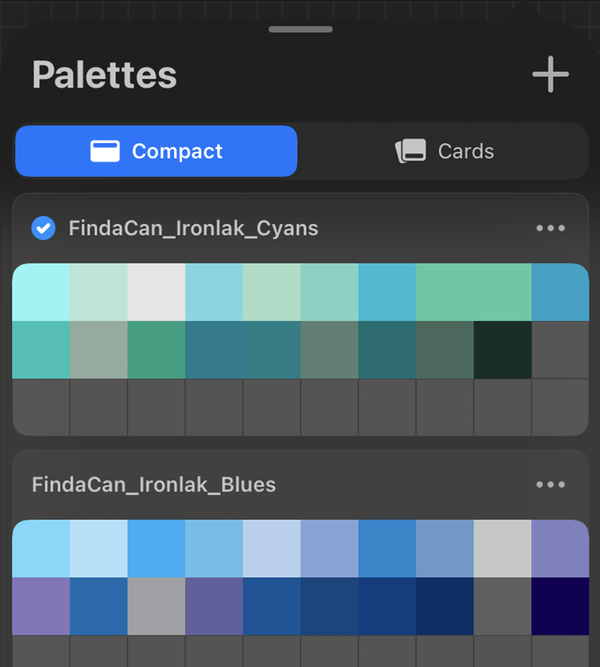The image size is (600, 667).
Task: Choose the dark indigo swatch in Blues
Action: tap(560, 606)
